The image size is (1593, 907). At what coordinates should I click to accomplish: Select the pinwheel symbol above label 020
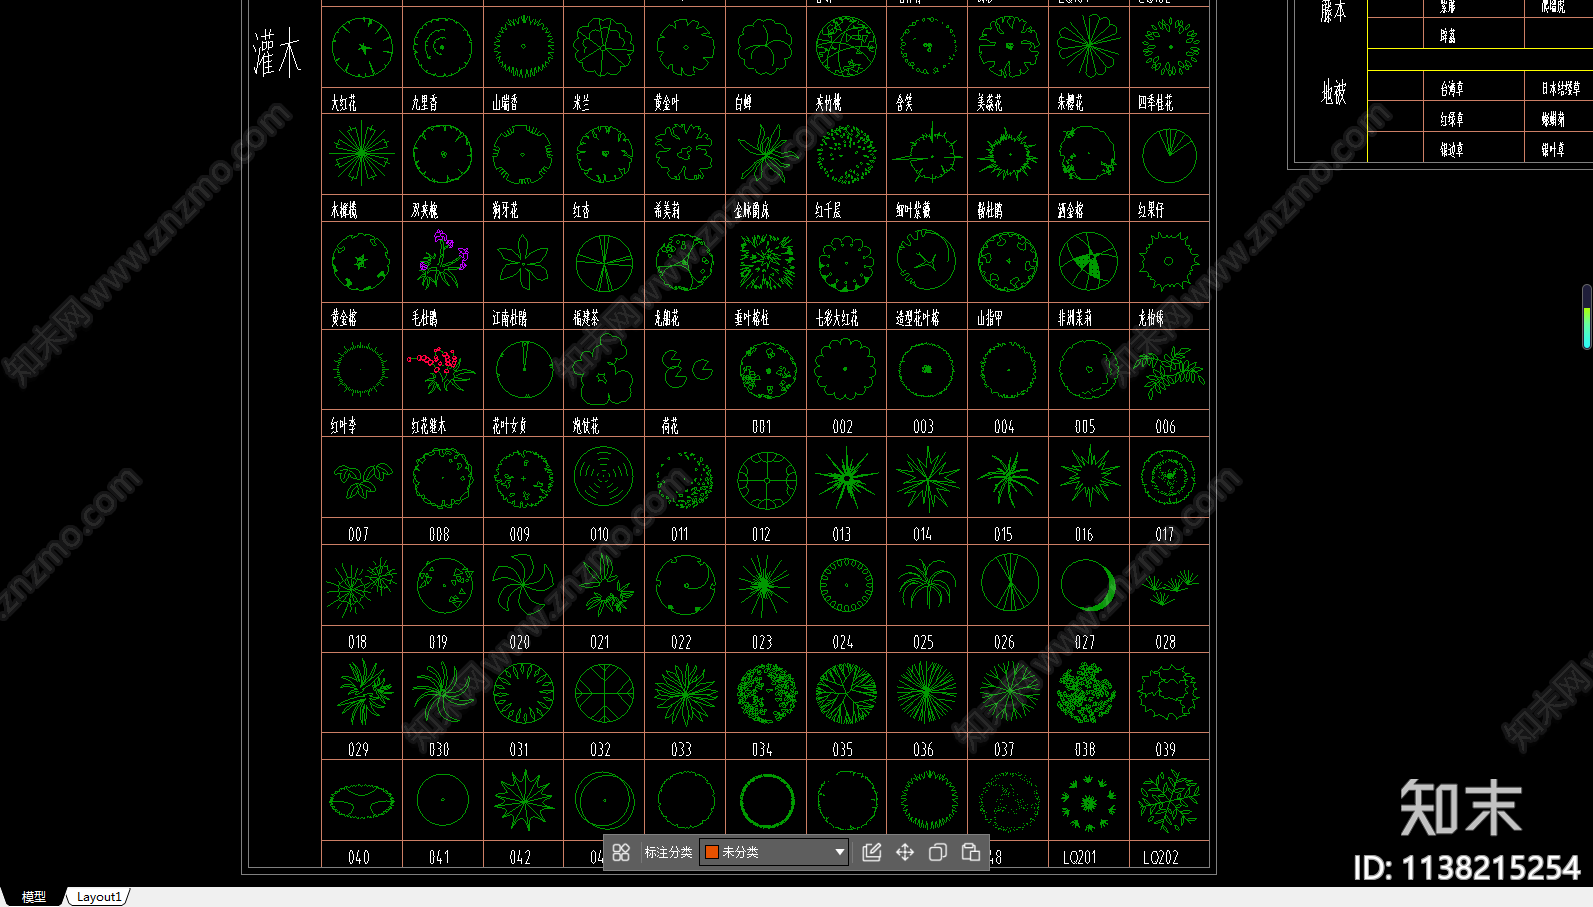[523, 584]
